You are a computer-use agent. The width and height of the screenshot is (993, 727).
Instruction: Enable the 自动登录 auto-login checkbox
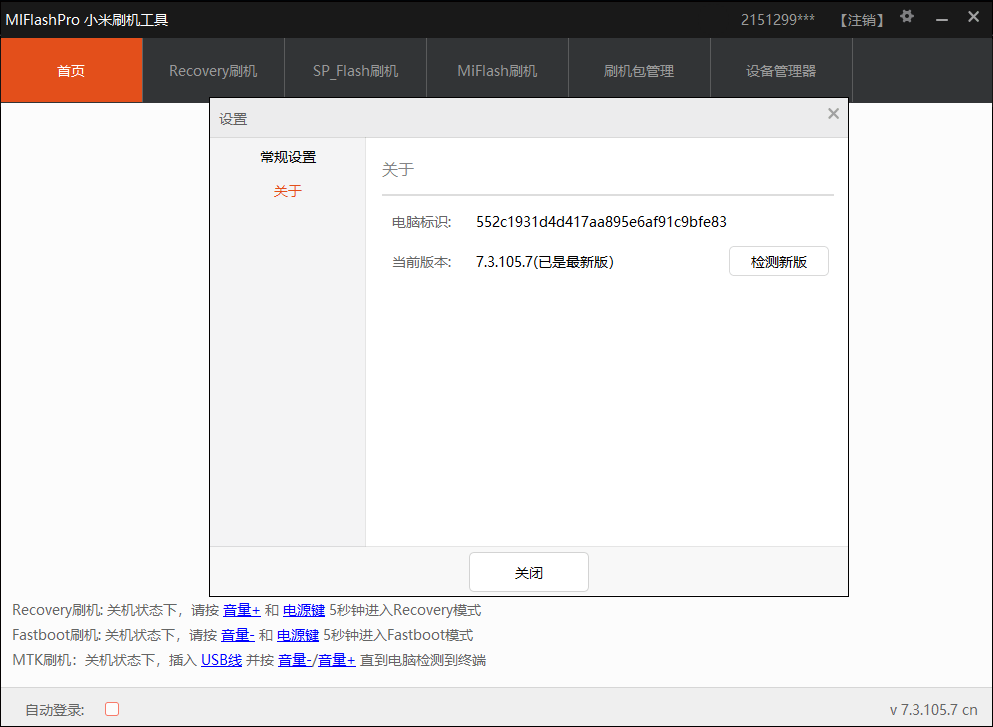coord(111,708)
